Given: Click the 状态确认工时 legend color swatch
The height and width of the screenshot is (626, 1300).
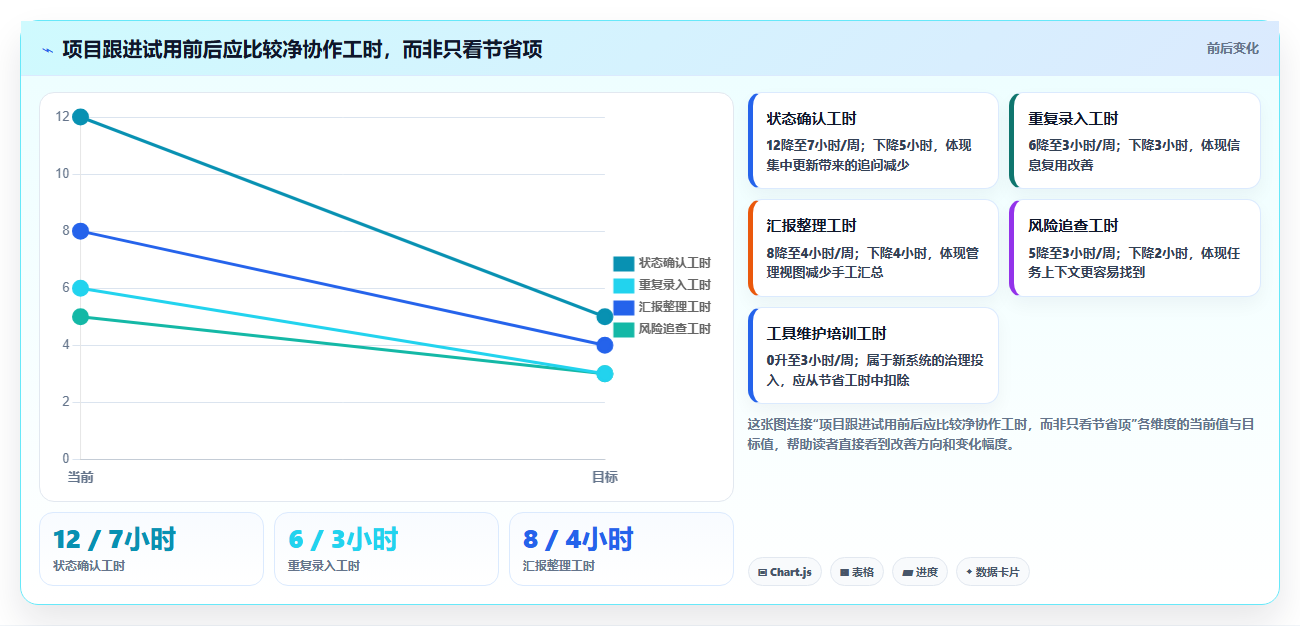Looking at the screenshot, I should click(624, 263).
